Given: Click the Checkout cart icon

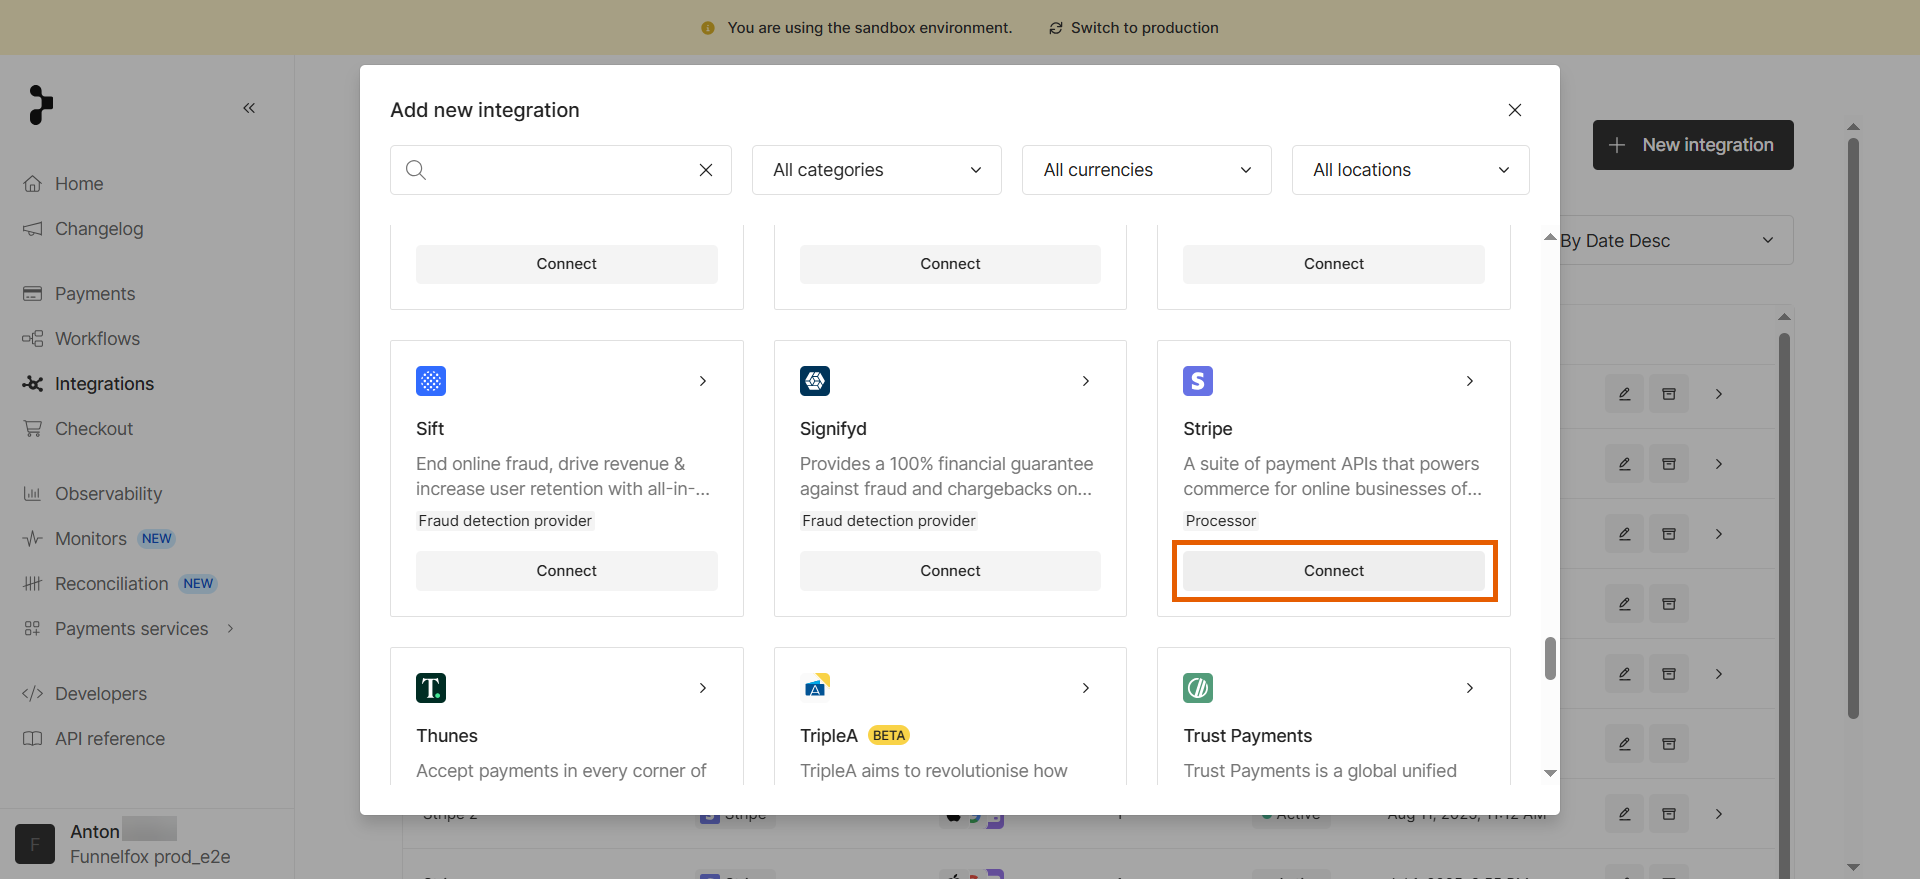Looking at the screenshot, I should coord(33,429).
